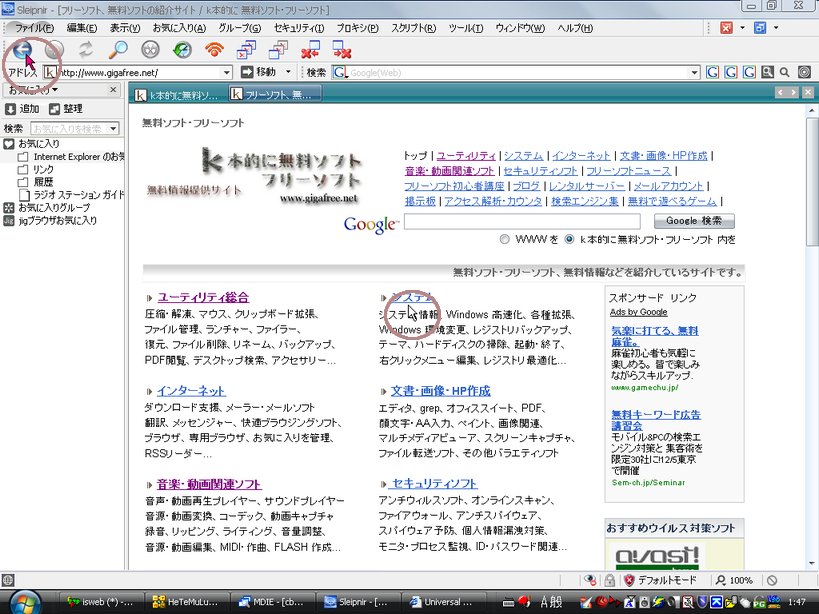
Task: Open the 無料で遊べるゲーム link
Action: coord(672,201)
